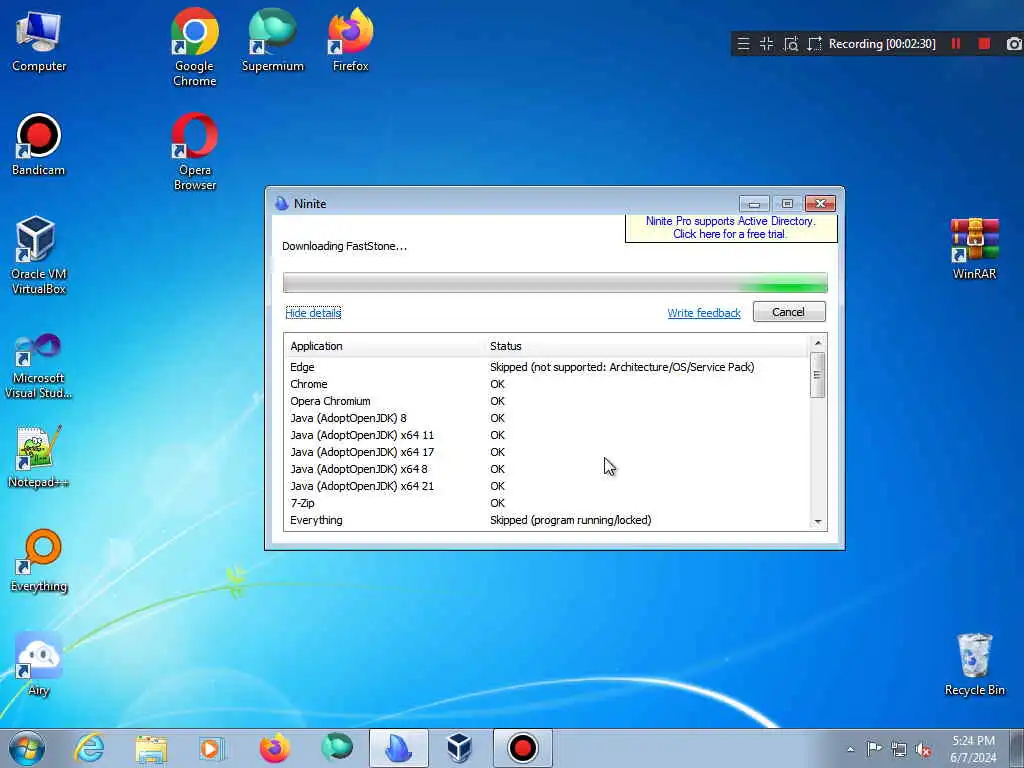Click the scroll down arrow in details list
1024x768 pixels.
(x=818, y=522)
